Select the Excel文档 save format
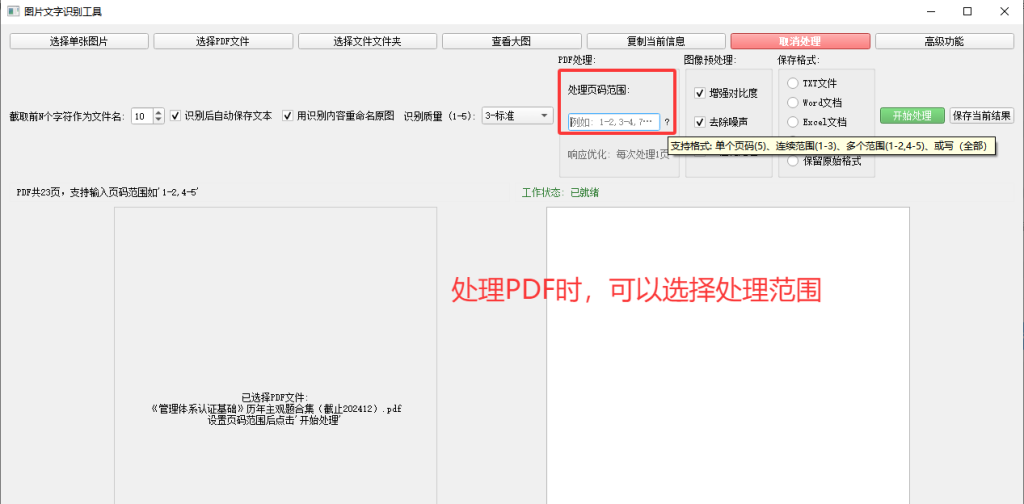 point(818,121)
